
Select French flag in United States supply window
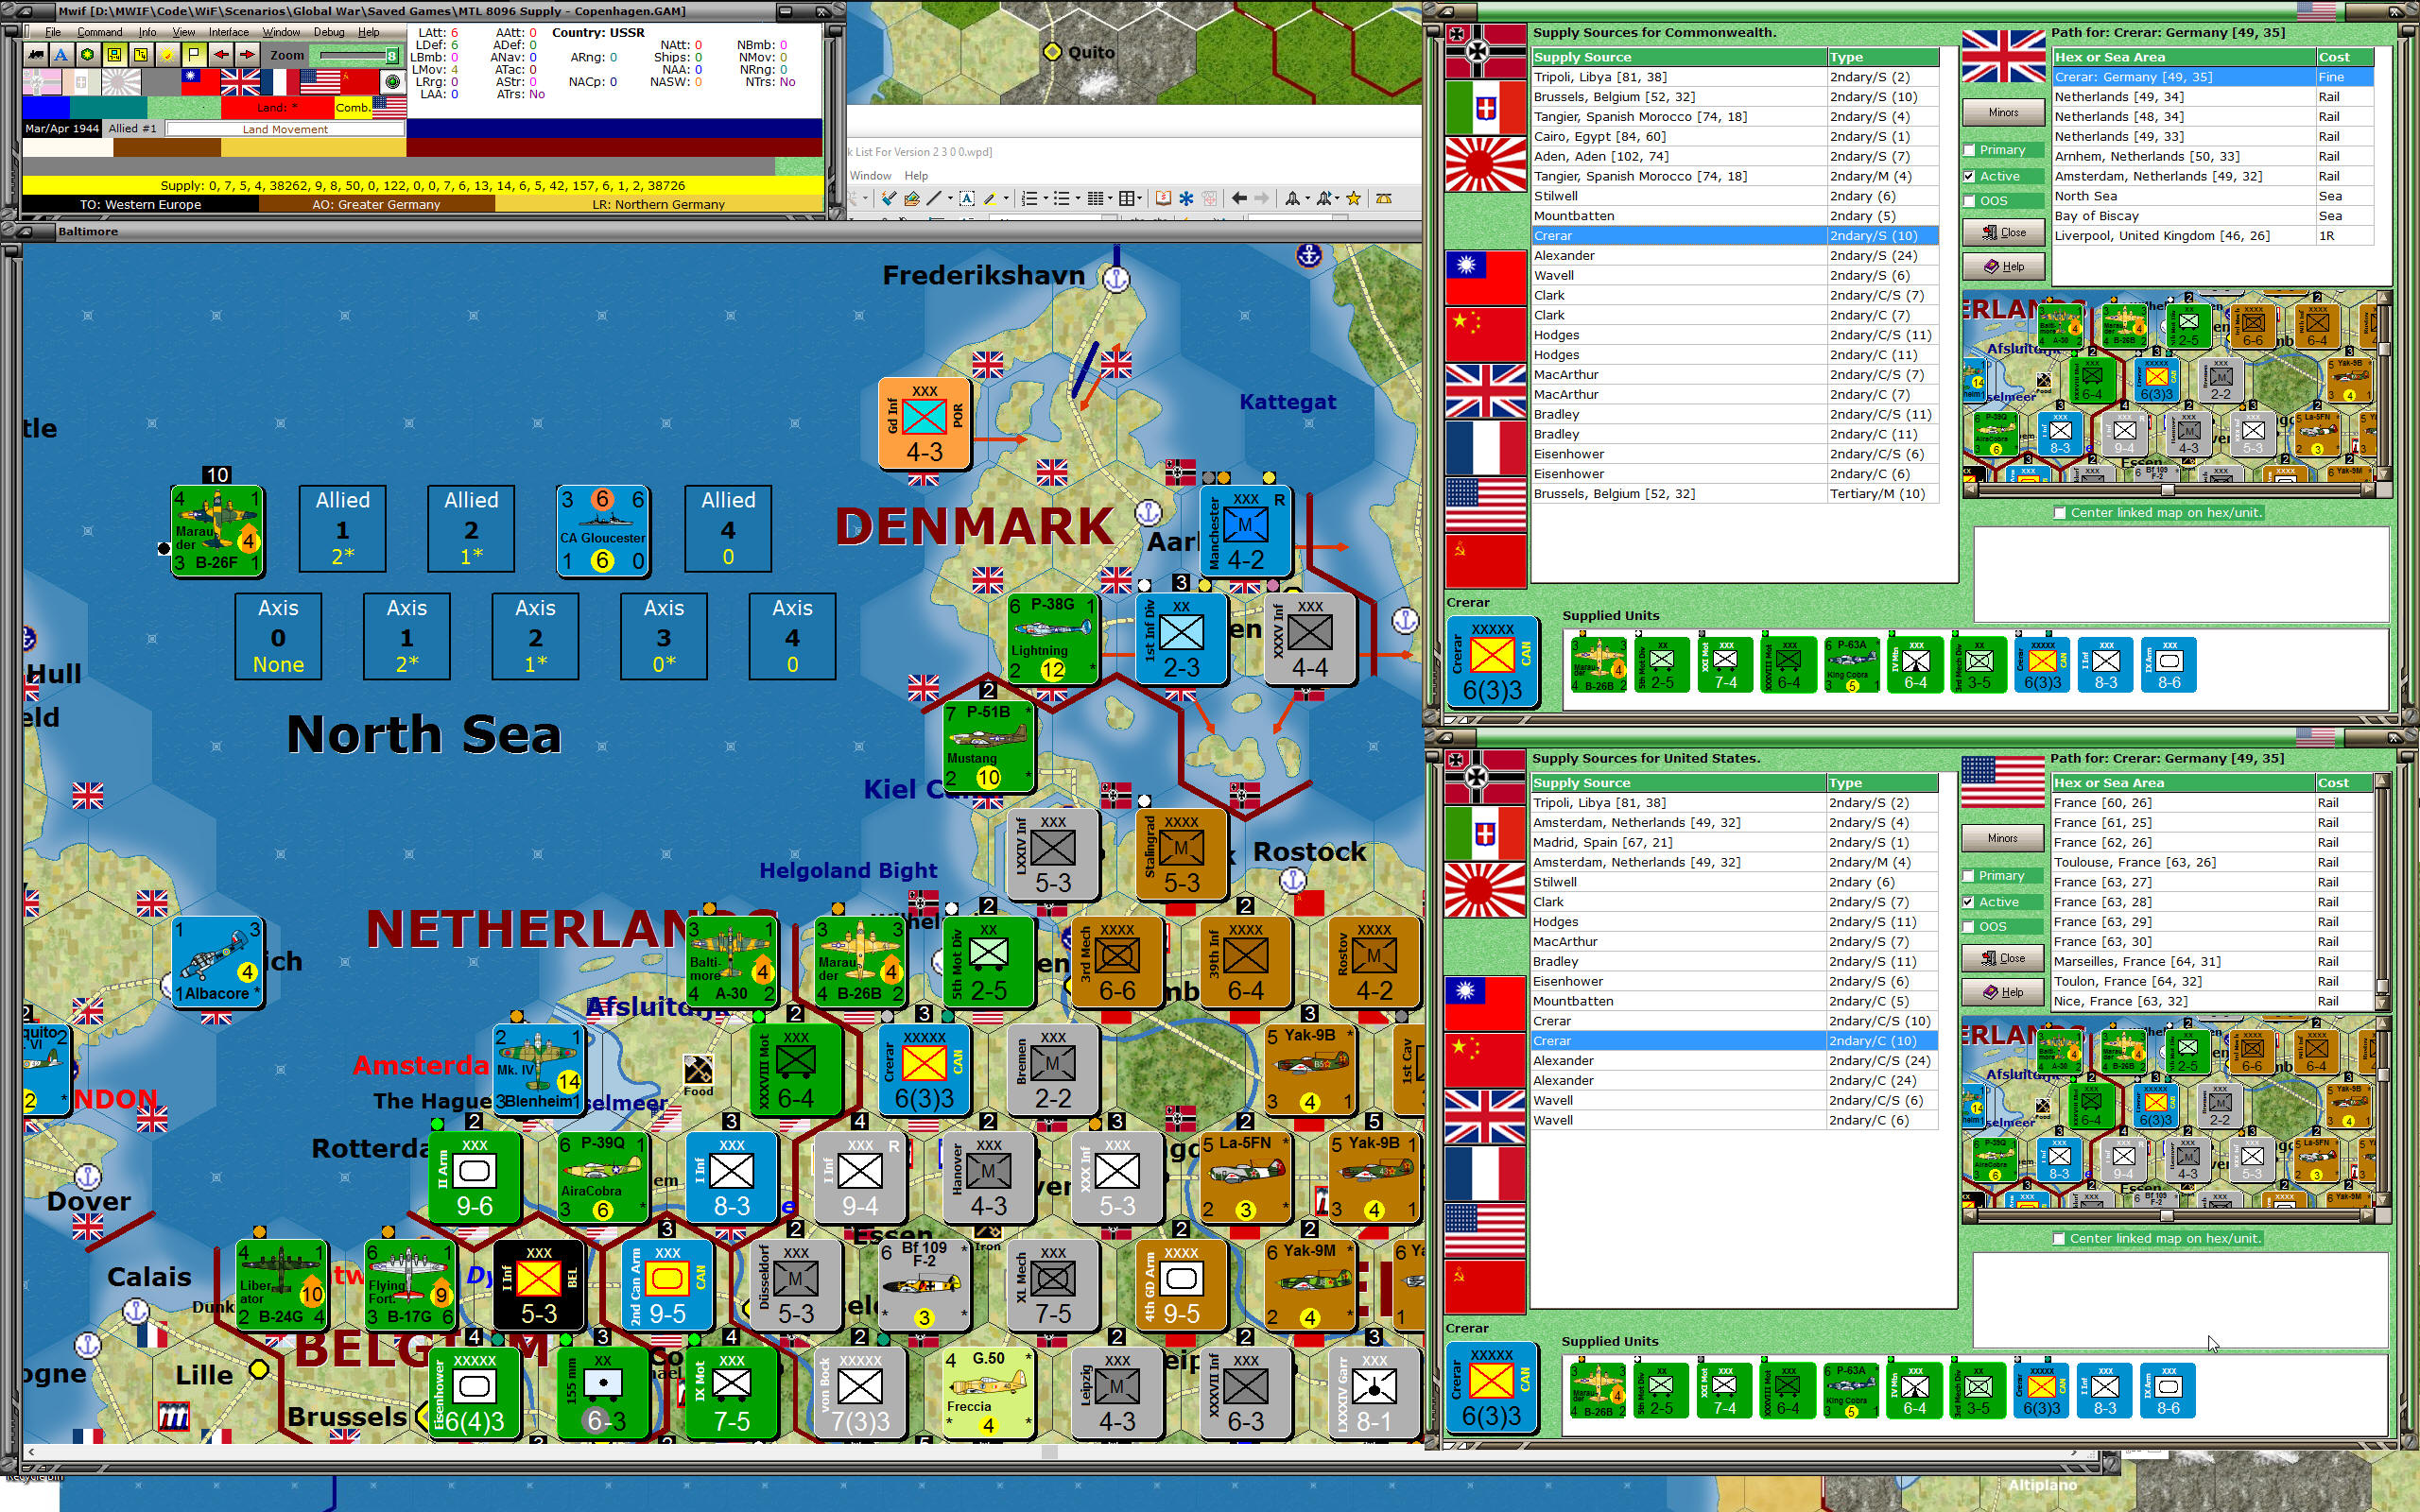pyautogui.click(x=1486, y=1173)
